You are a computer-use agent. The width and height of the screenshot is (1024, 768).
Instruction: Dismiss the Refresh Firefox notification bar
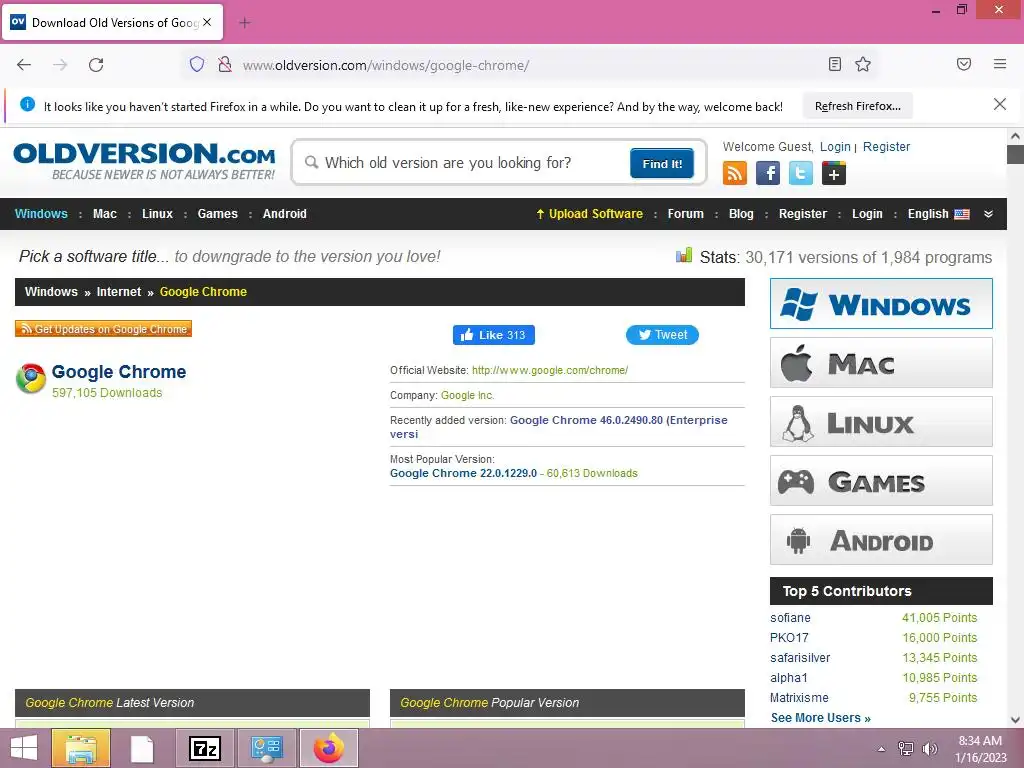[1000, 104]
